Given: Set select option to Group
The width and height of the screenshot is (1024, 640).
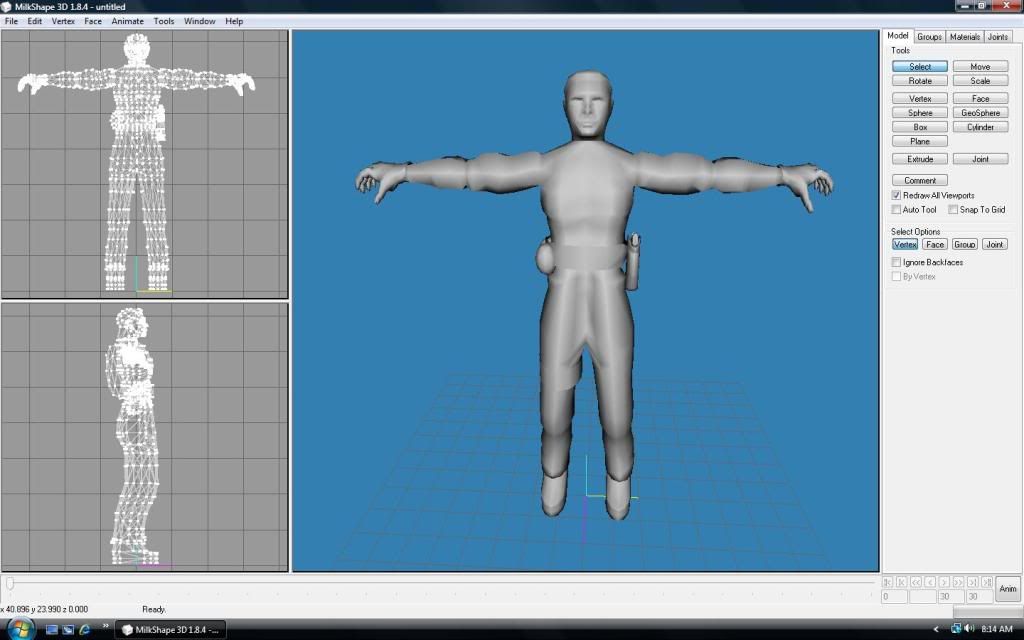Looking at the screenshot, I should tap(965, 244).
